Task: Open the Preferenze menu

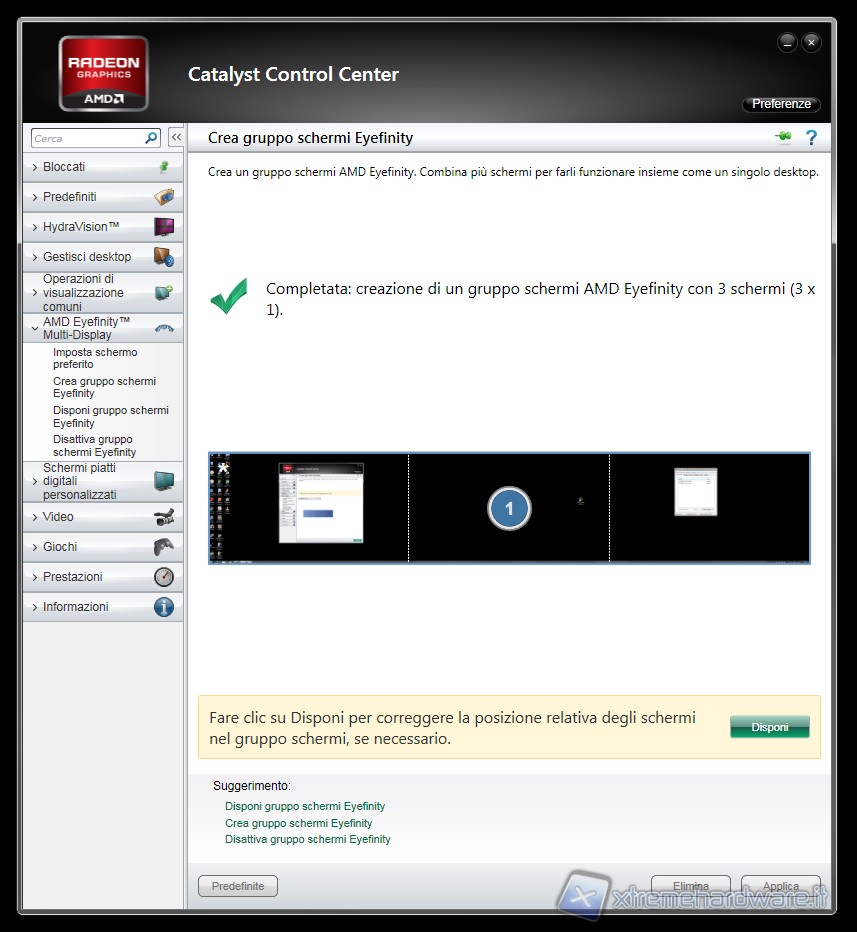Action: [781, 104]
